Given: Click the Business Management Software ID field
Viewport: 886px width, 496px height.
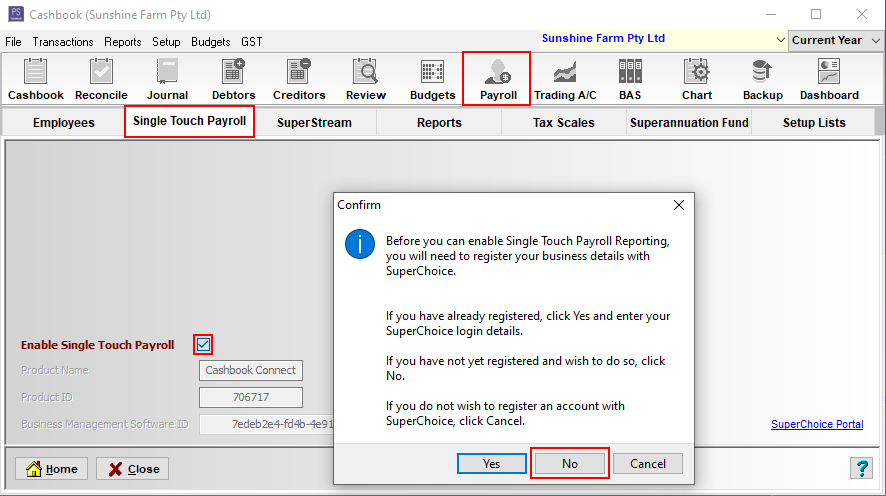Looking at the screenshot, I should pyautogui.click(x=267, y=424).
